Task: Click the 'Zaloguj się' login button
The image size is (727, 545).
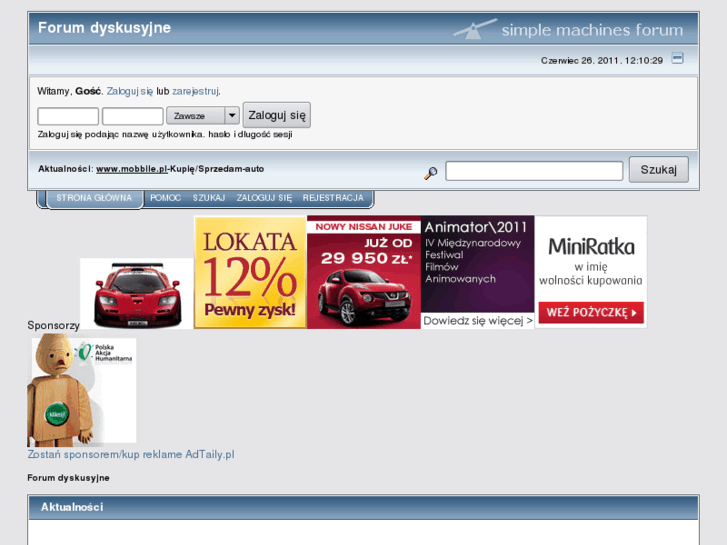Action: (x=277, y=115)
